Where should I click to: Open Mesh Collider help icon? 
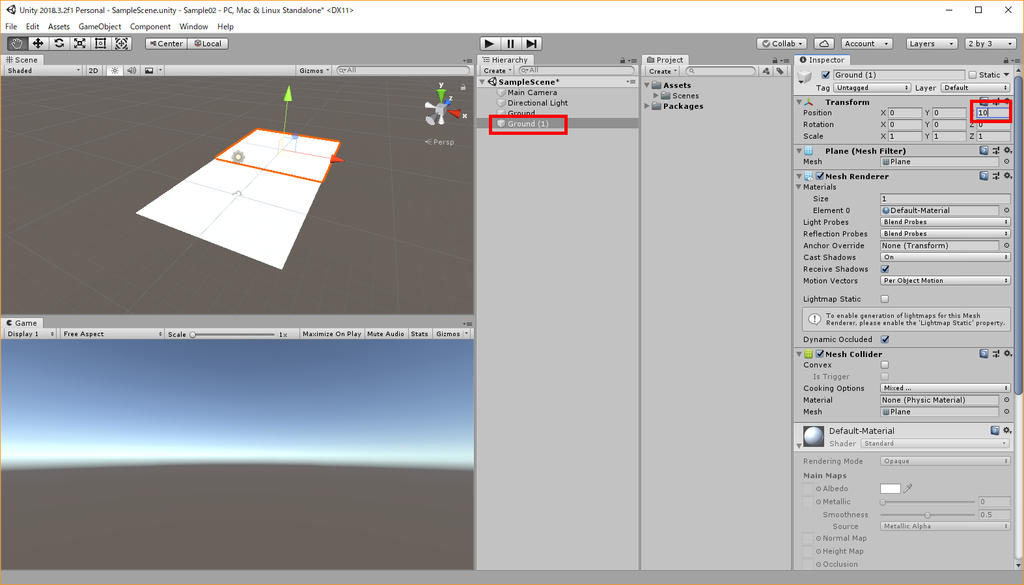(x=984, y=354)
